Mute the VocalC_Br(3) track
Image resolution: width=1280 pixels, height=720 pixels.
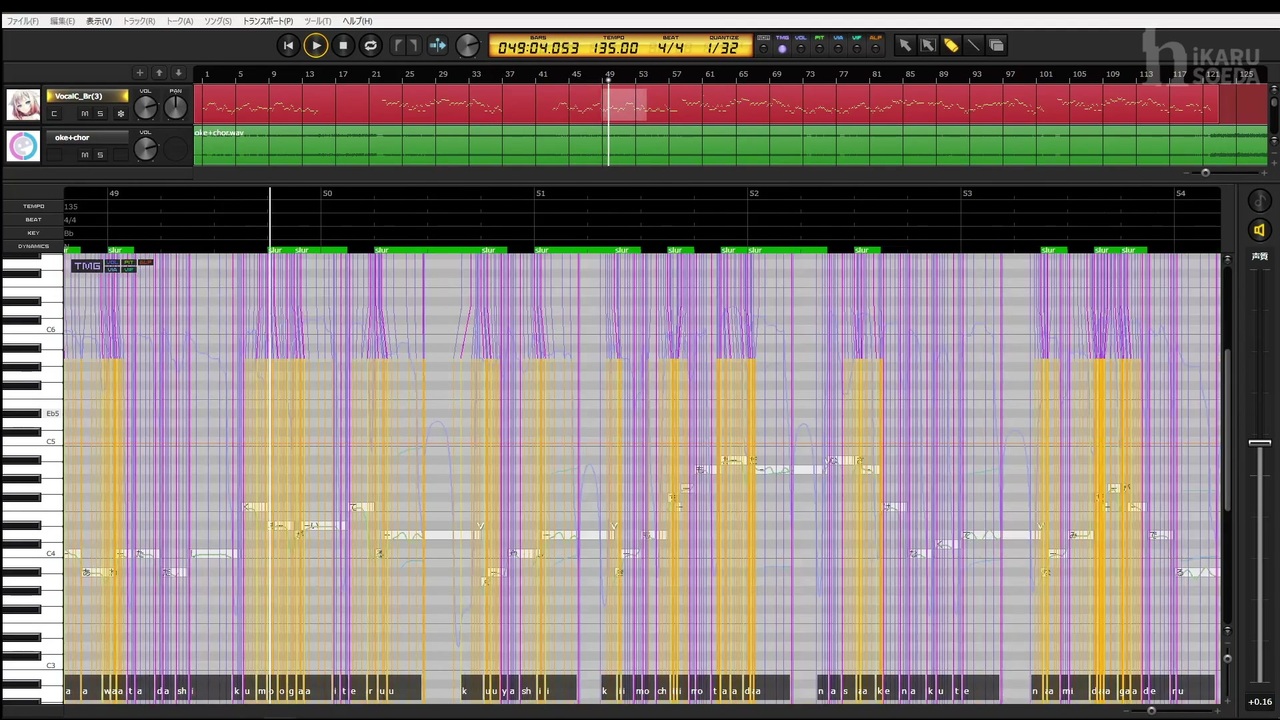coord(85,113)
